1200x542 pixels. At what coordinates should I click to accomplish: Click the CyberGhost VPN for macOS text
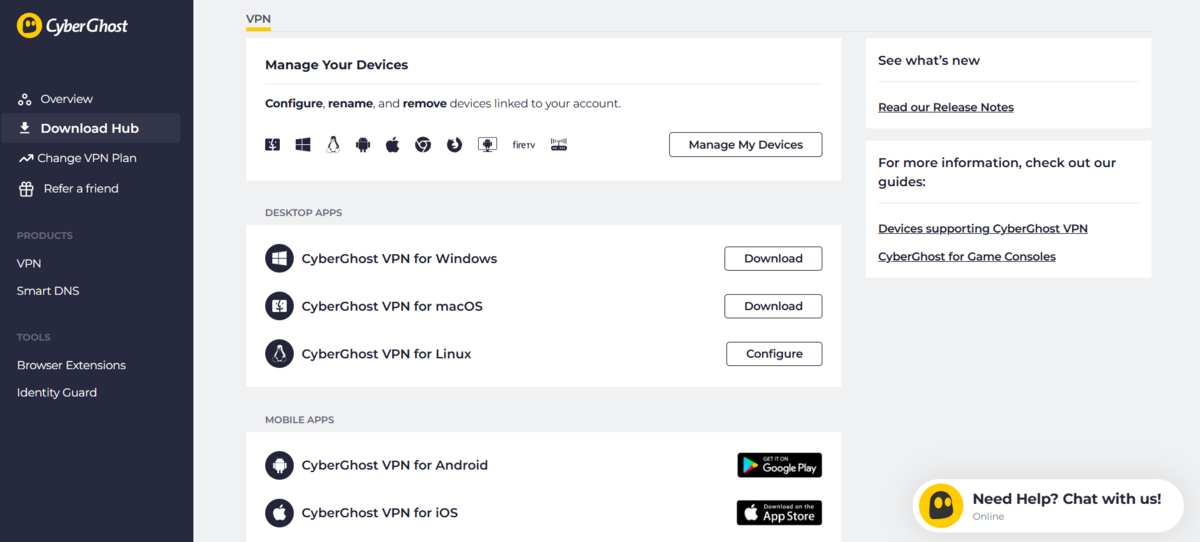(x=392, y=306)
